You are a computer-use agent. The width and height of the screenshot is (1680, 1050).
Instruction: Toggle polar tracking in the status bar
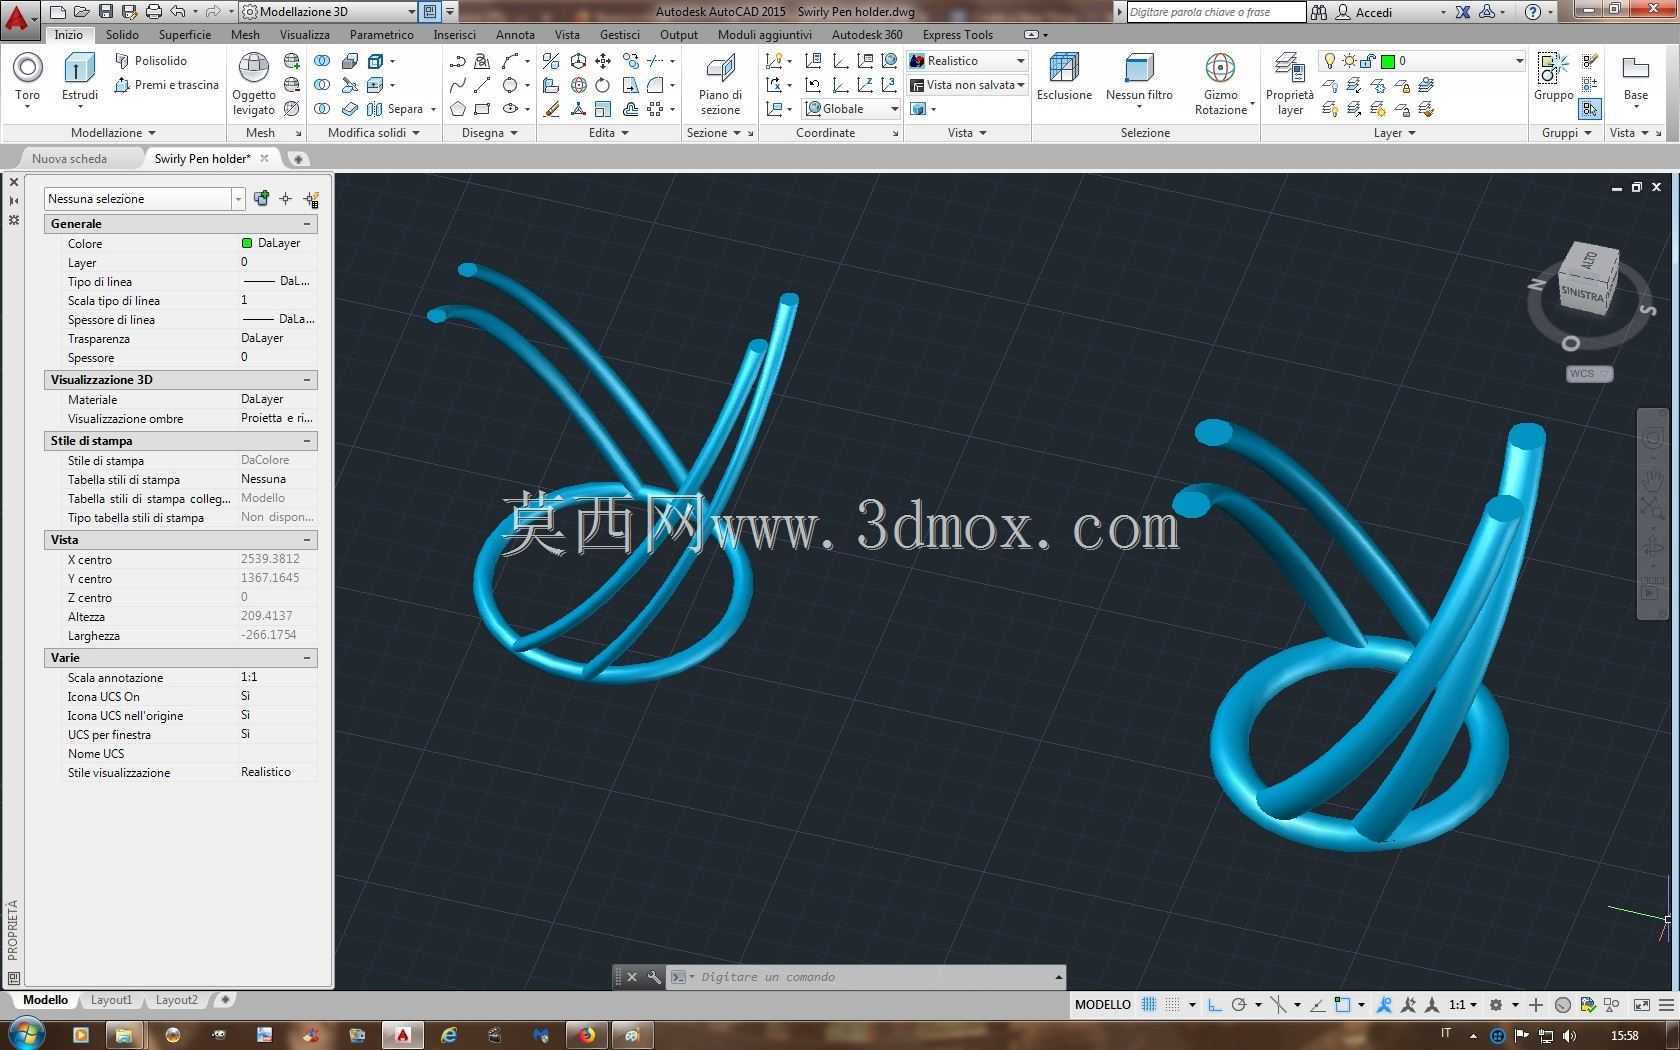click(x=1239, y=1005)
